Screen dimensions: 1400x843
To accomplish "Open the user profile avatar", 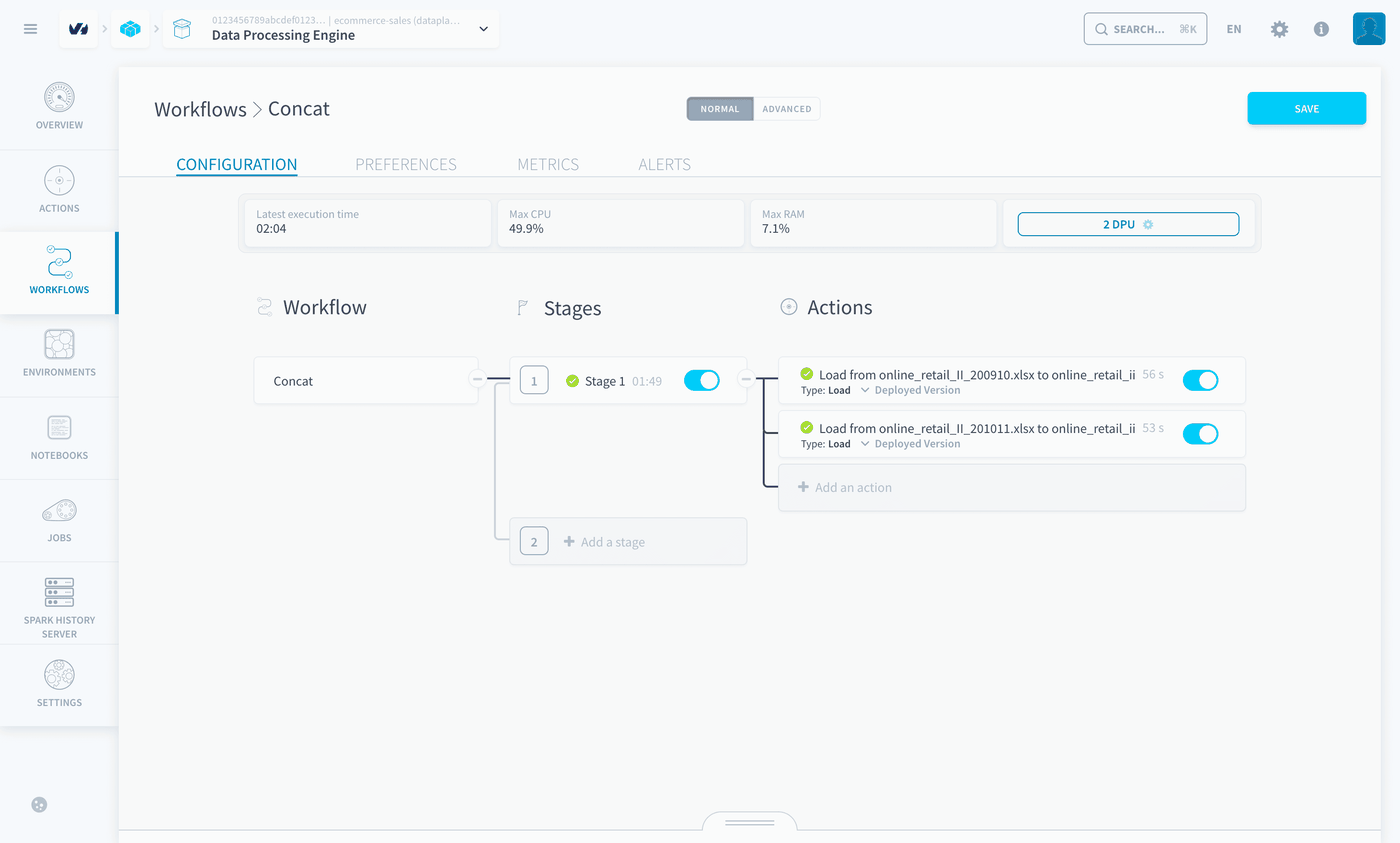I will coord(1369,29).
